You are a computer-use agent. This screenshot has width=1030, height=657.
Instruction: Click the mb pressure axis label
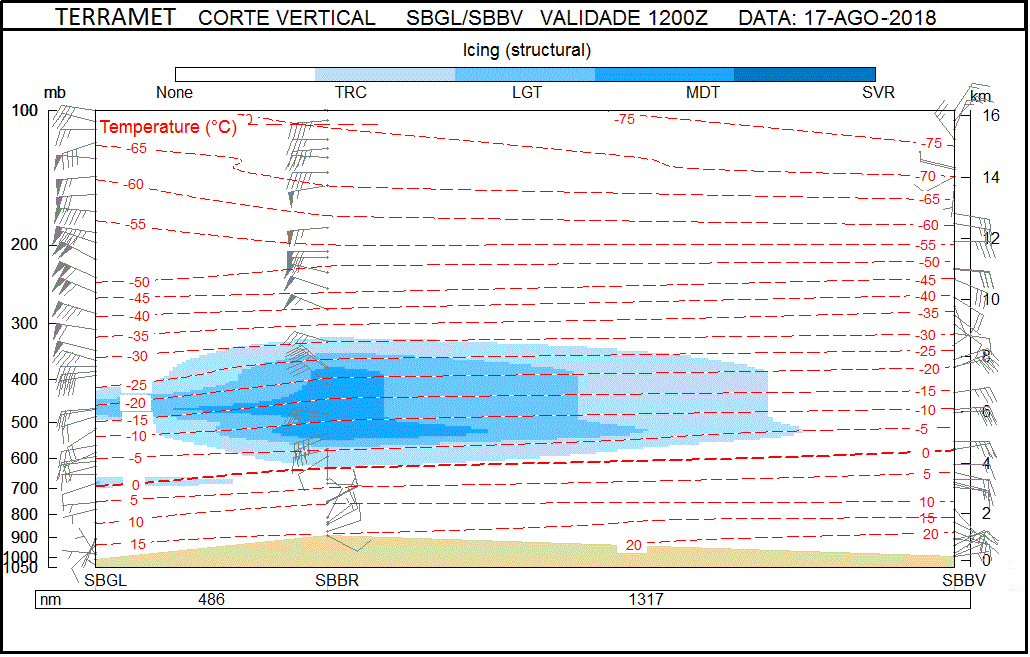coord(55,93)
